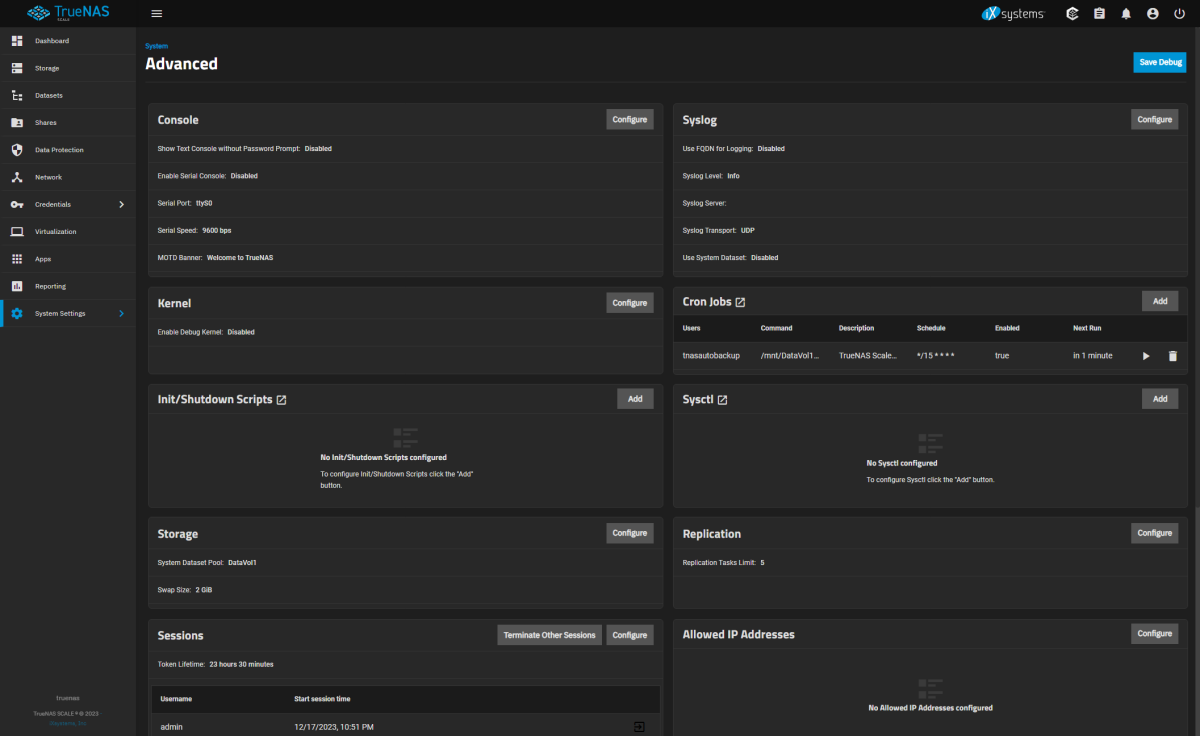
Task: Click the /mnt/DataVol1 command cell
Action: tap(790, 356)
